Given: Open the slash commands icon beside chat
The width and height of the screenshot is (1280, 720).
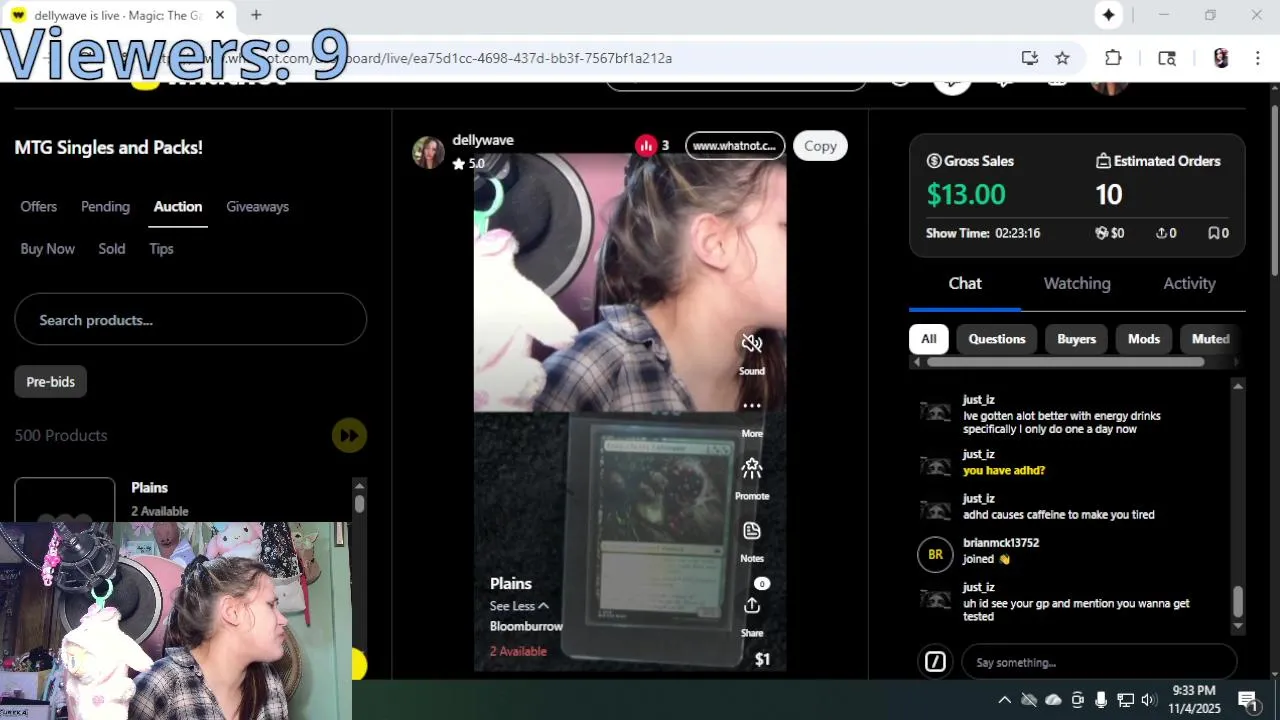Looking at the screenshot, I should coord(935,662).
